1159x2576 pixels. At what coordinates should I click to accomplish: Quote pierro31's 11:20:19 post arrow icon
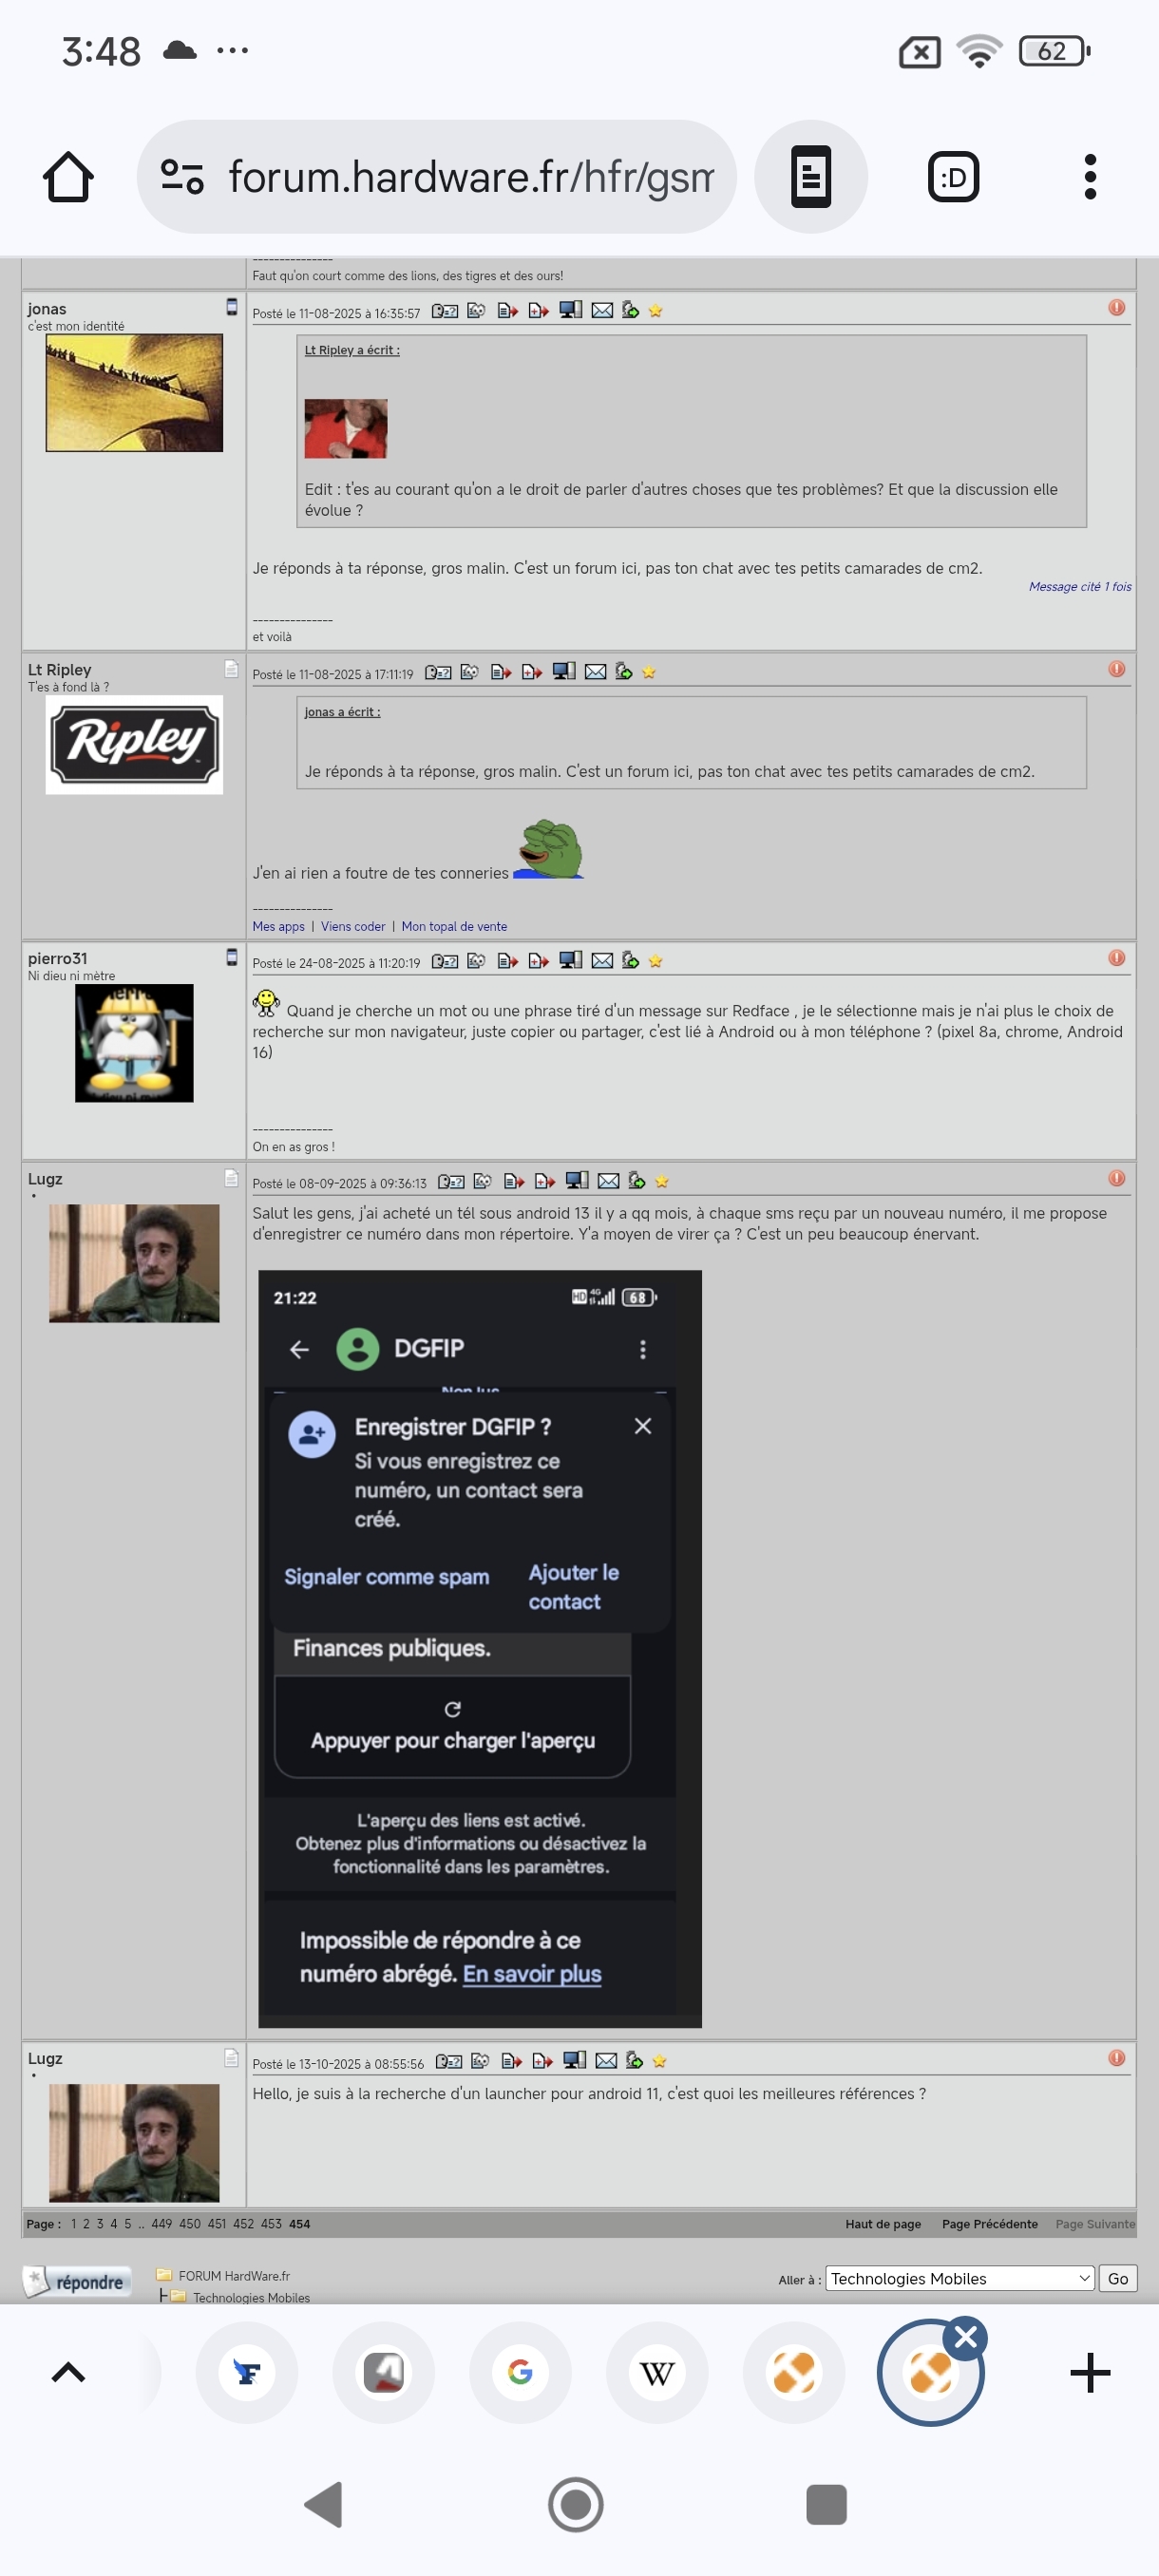point(508,961)
